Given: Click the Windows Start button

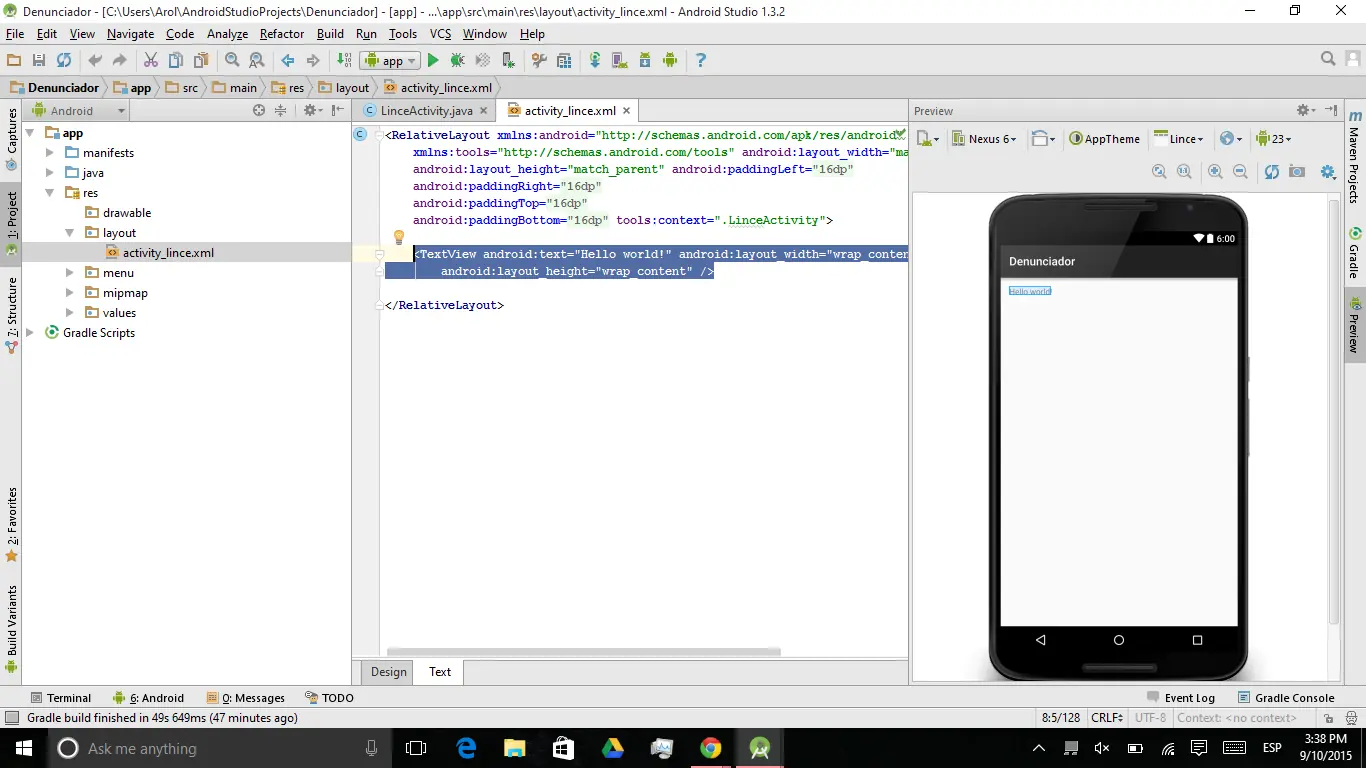Looking at the screenshot, I should point(24,748).
